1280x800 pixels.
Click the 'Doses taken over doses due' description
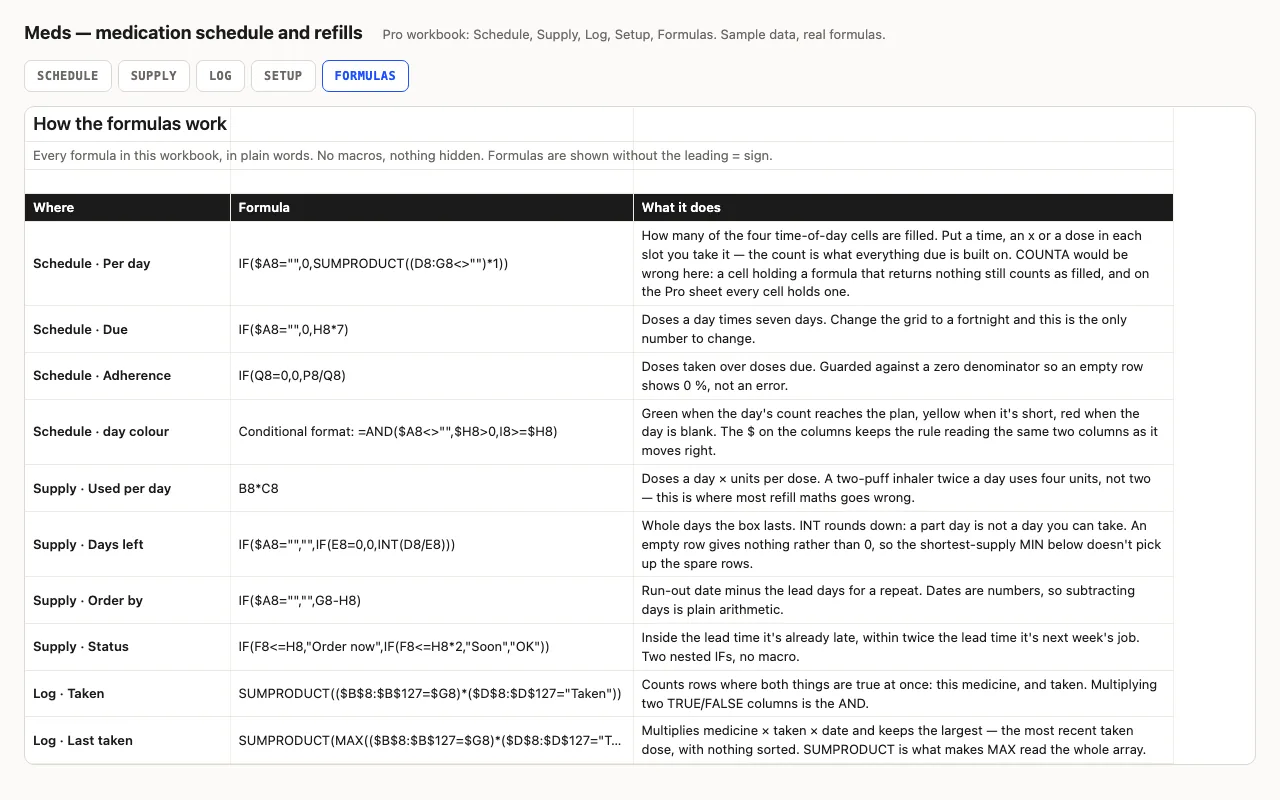click(903, 376)
